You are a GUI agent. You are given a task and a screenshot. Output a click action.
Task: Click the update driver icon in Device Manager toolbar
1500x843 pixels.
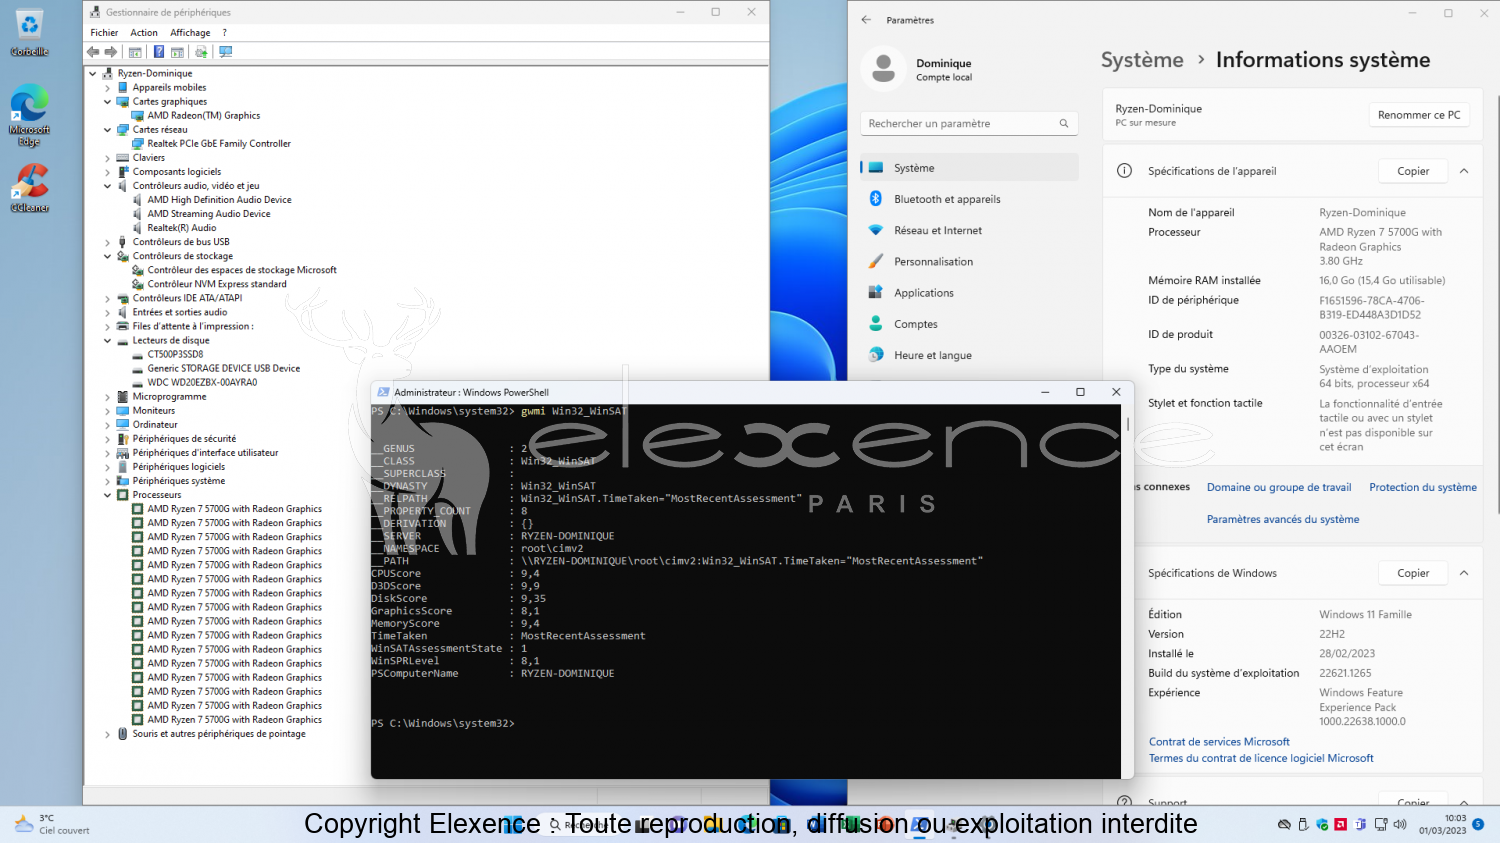point(201,52)
